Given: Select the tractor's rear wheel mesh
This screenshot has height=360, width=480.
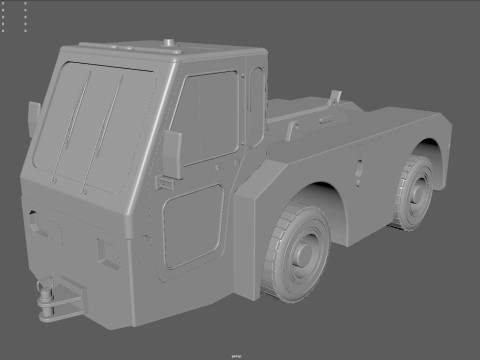Looking at the screenshot, I should 412,192.
